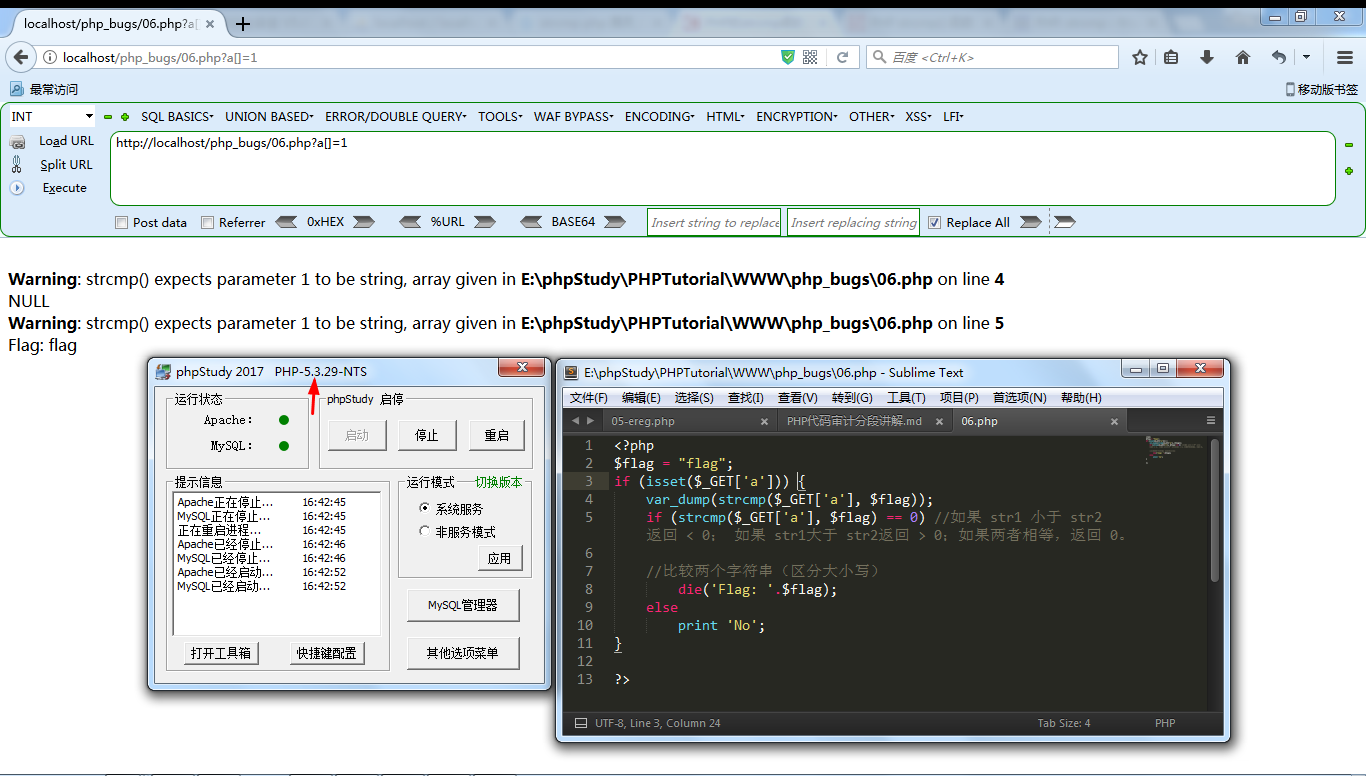This screenshot has width=1366, height=776.
Task: Click Tab Size: 4 in Sublime status bar
Action: point(1064,723)
